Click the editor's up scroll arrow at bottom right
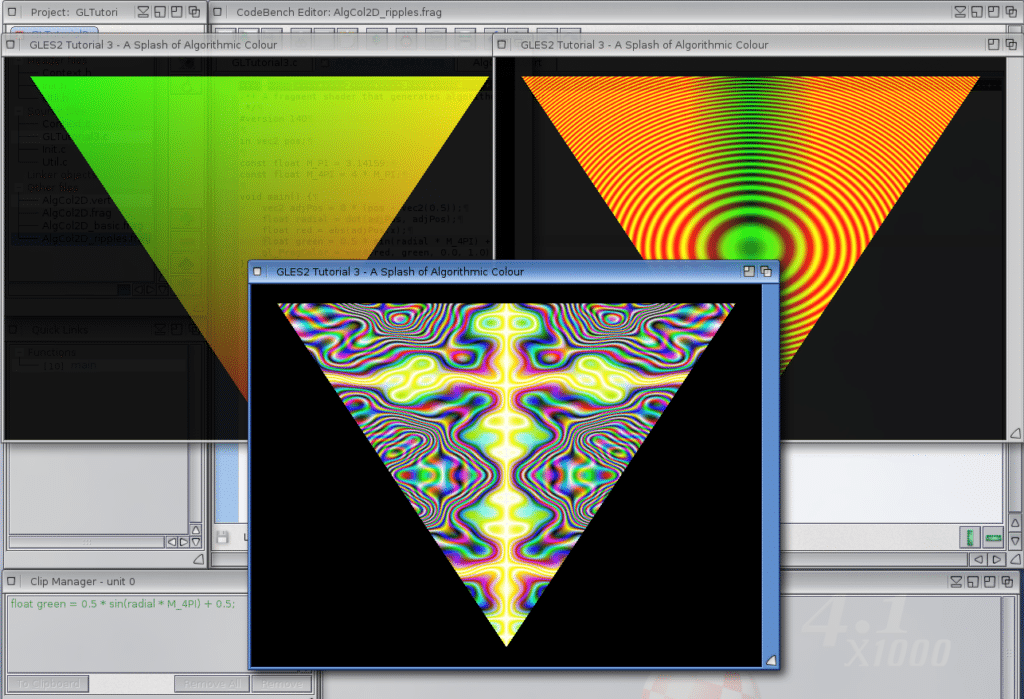1024x699 pixels. tap(1015, 523)
